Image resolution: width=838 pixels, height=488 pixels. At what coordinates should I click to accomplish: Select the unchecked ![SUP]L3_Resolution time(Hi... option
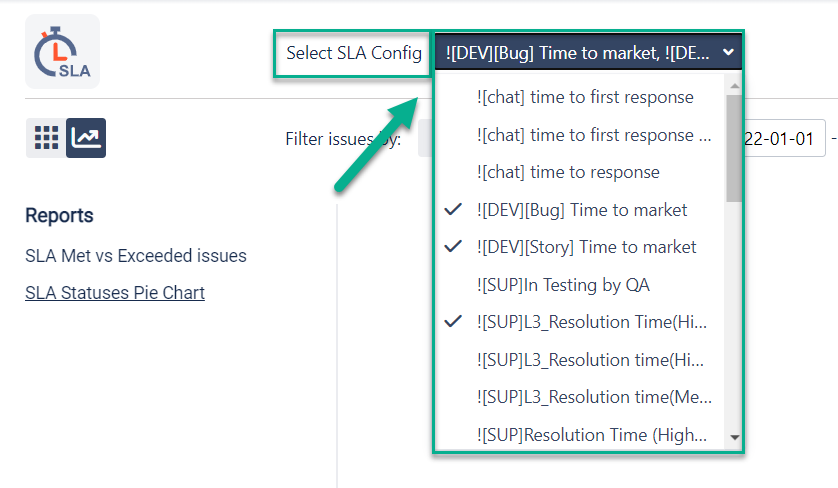[594, 360]
